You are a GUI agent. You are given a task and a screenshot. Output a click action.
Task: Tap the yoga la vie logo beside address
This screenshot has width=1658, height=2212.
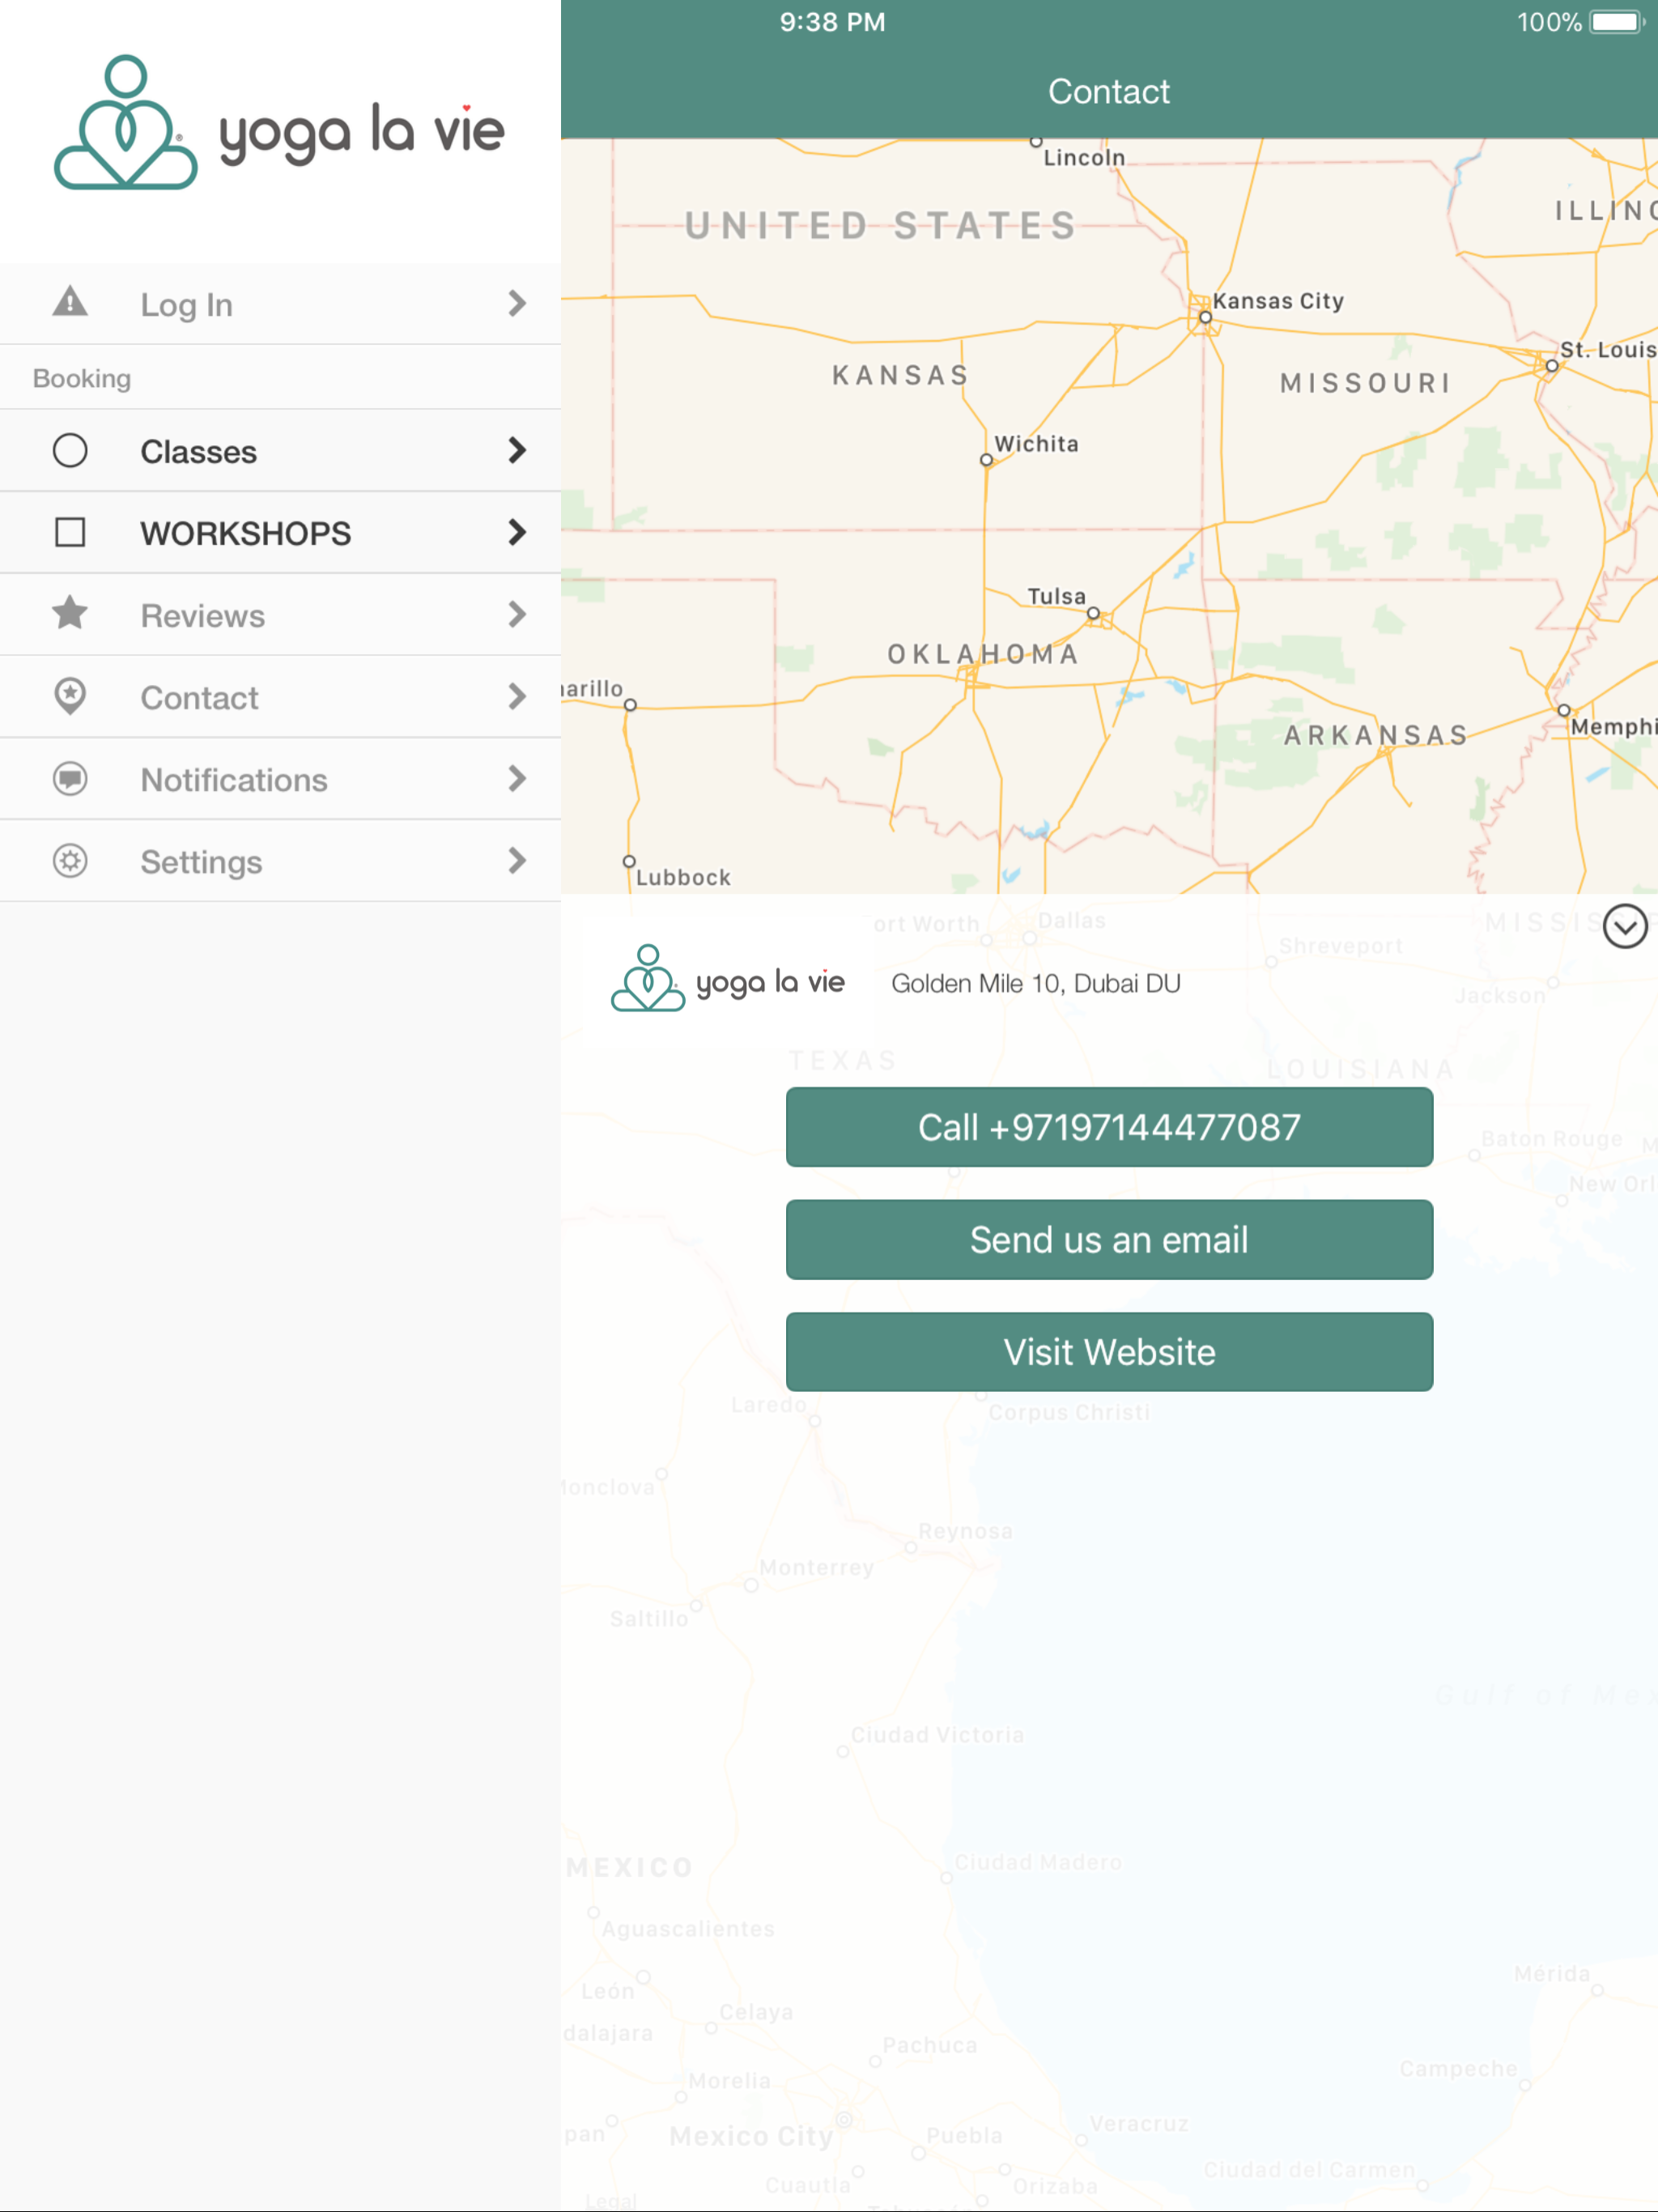pos(728,978)
